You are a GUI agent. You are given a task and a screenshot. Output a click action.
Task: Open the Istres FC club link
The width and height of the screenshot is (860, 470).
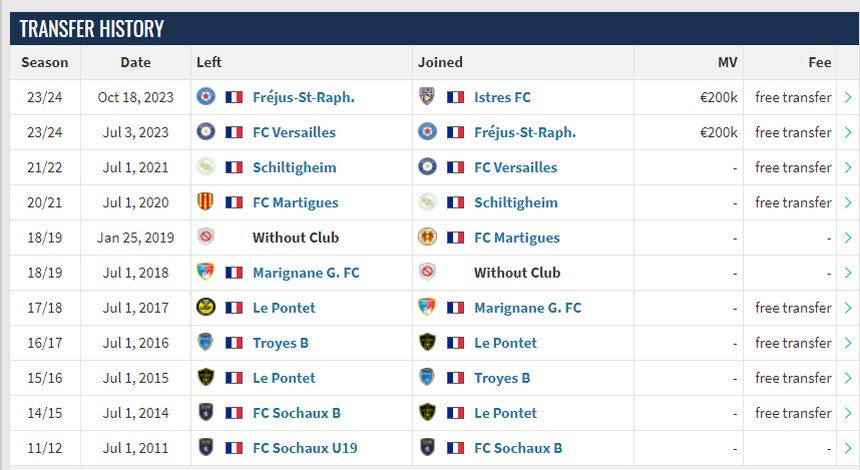pos(502,97)
